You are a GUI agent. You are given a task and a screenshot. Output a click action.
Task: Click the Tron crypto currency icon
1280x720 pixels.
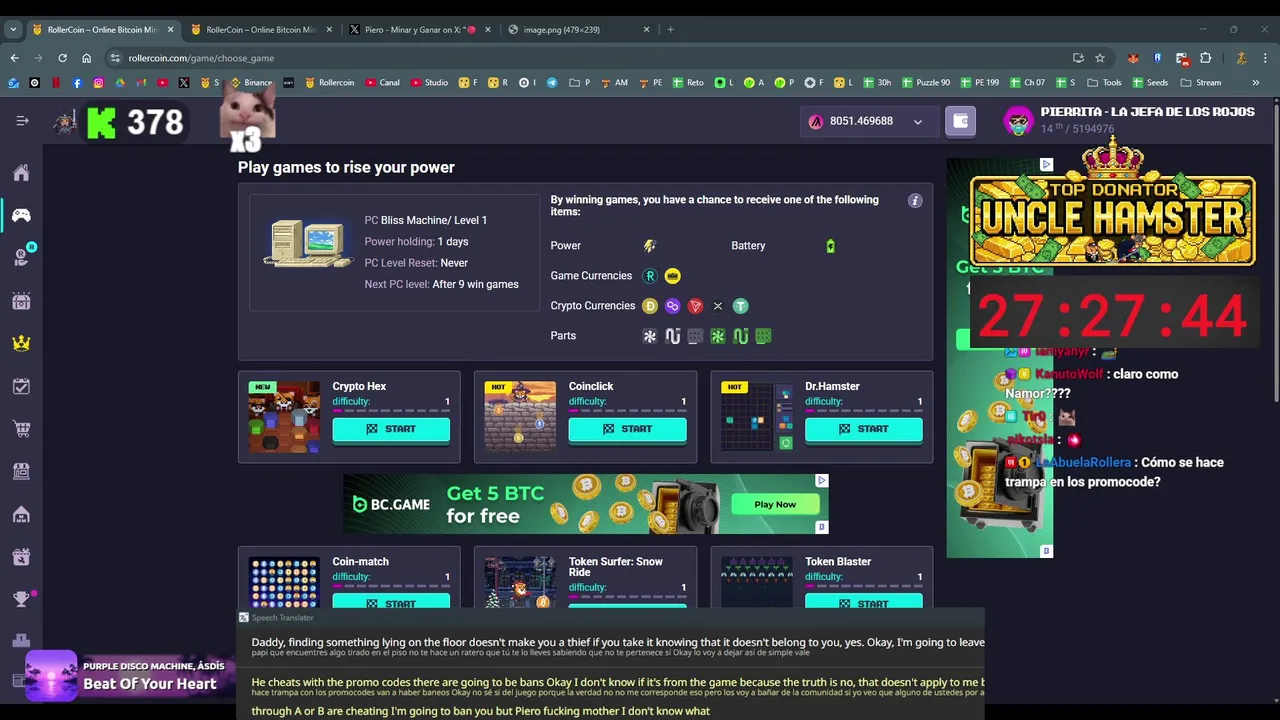(x=695, y=306)
